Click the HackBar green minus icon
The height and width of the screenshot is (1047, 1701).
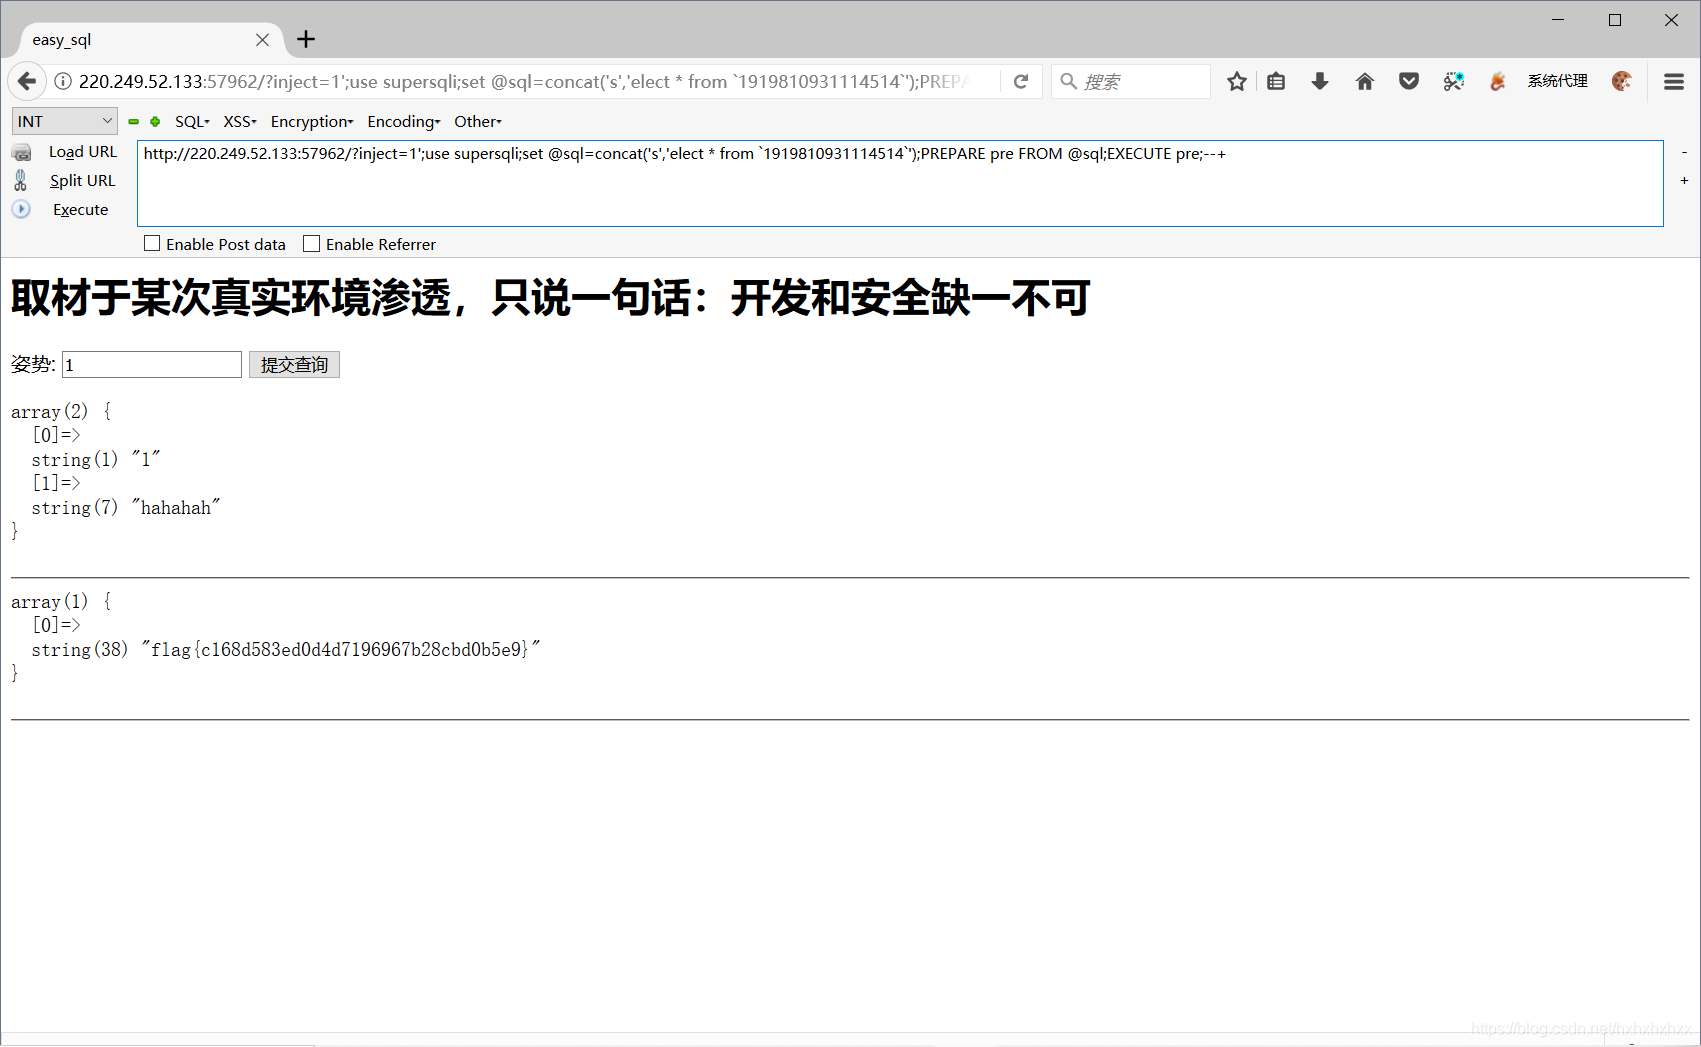point(134,122)
